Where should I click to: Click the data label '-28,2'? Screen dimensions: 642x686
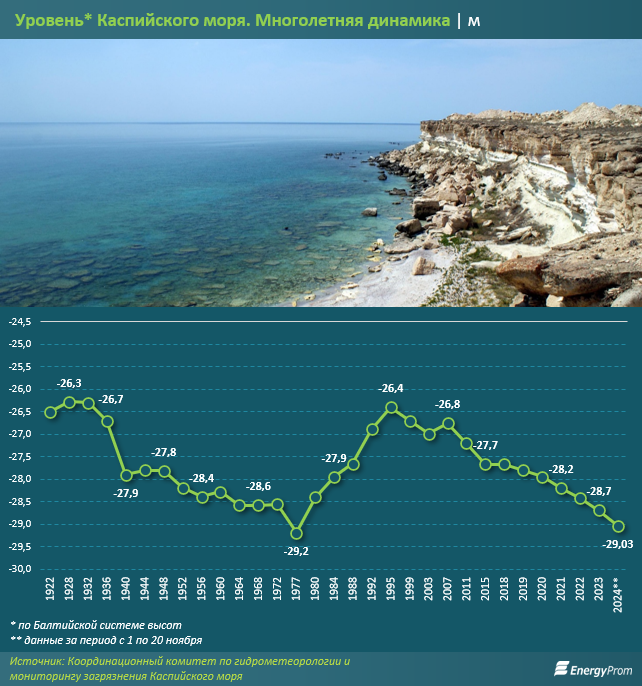pos(561,469)
